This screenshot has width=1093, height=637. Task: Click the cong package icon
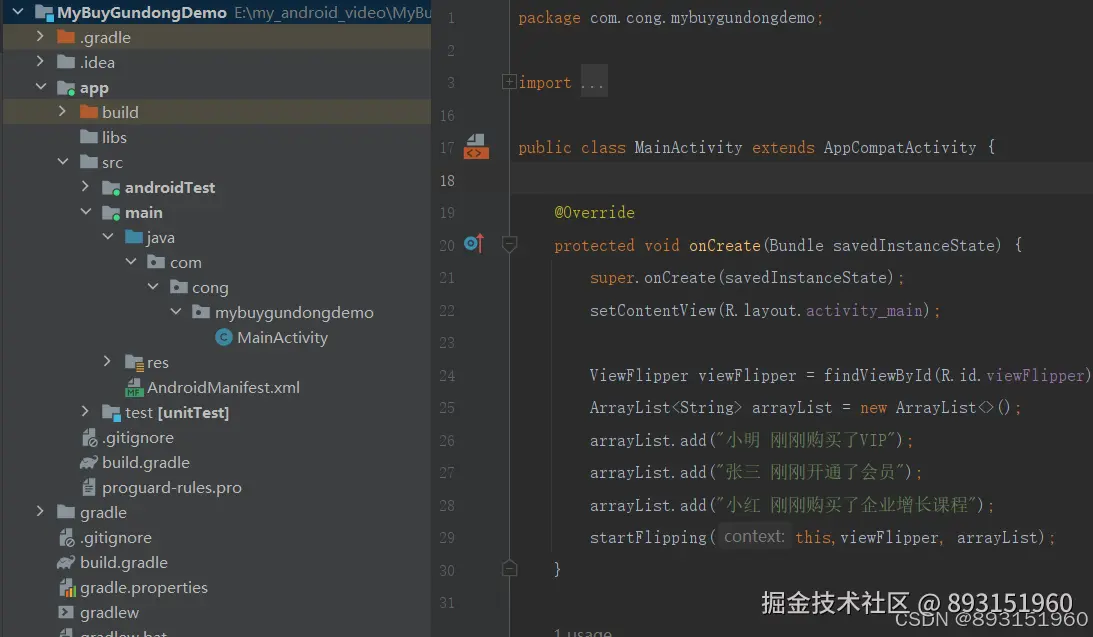(x=178, y=287)
